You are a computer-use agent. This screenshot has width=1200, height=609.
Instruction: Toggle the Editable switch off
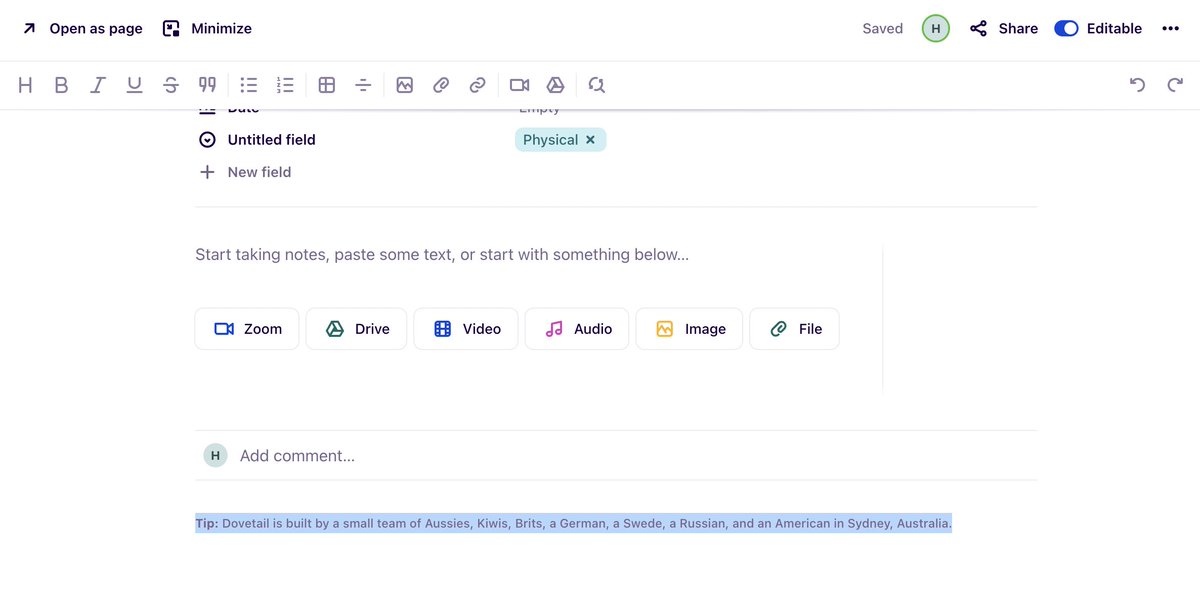click(1066, 29)
